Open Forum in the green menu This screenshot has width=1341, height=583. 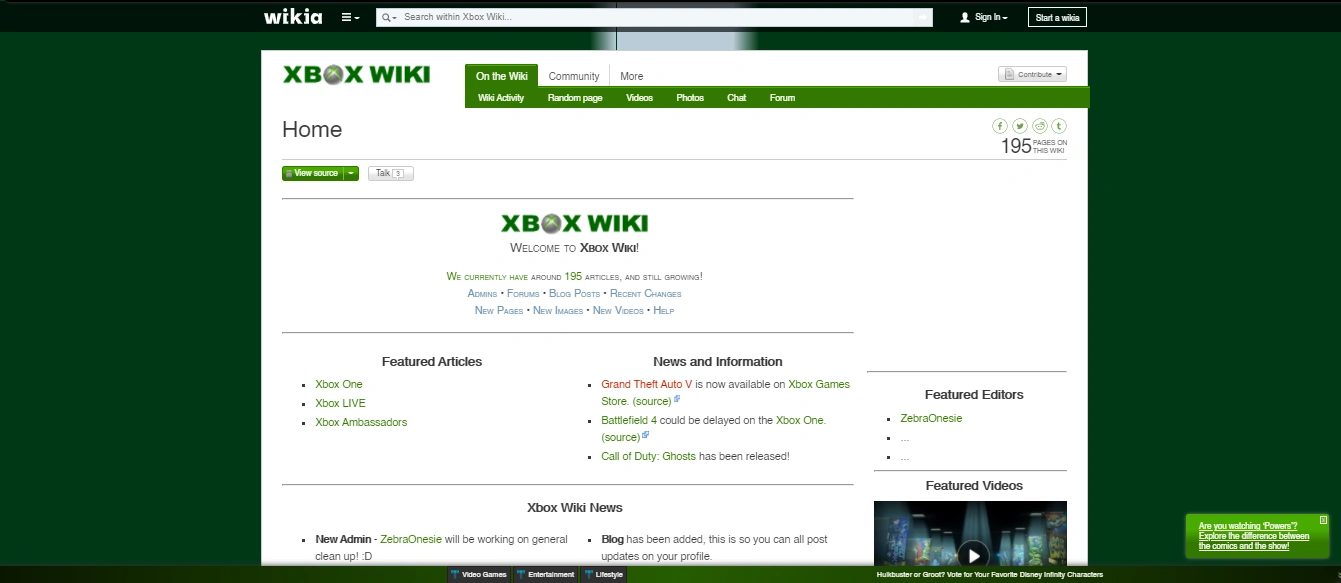pos(782,98)
